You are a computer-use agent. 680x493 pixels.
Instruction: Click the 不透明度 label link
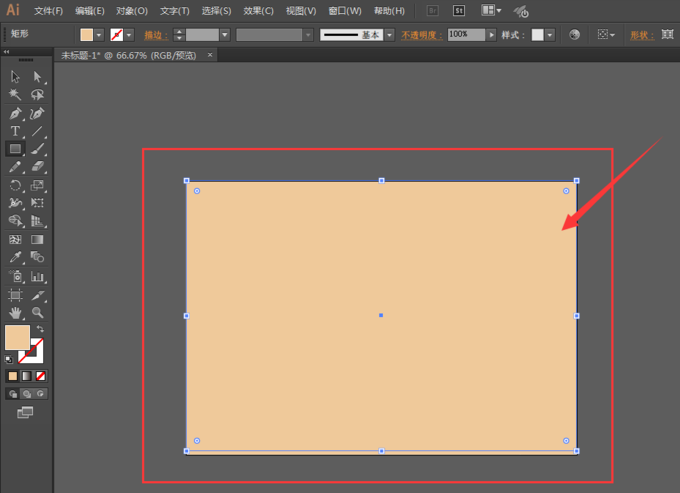(422, 35)
